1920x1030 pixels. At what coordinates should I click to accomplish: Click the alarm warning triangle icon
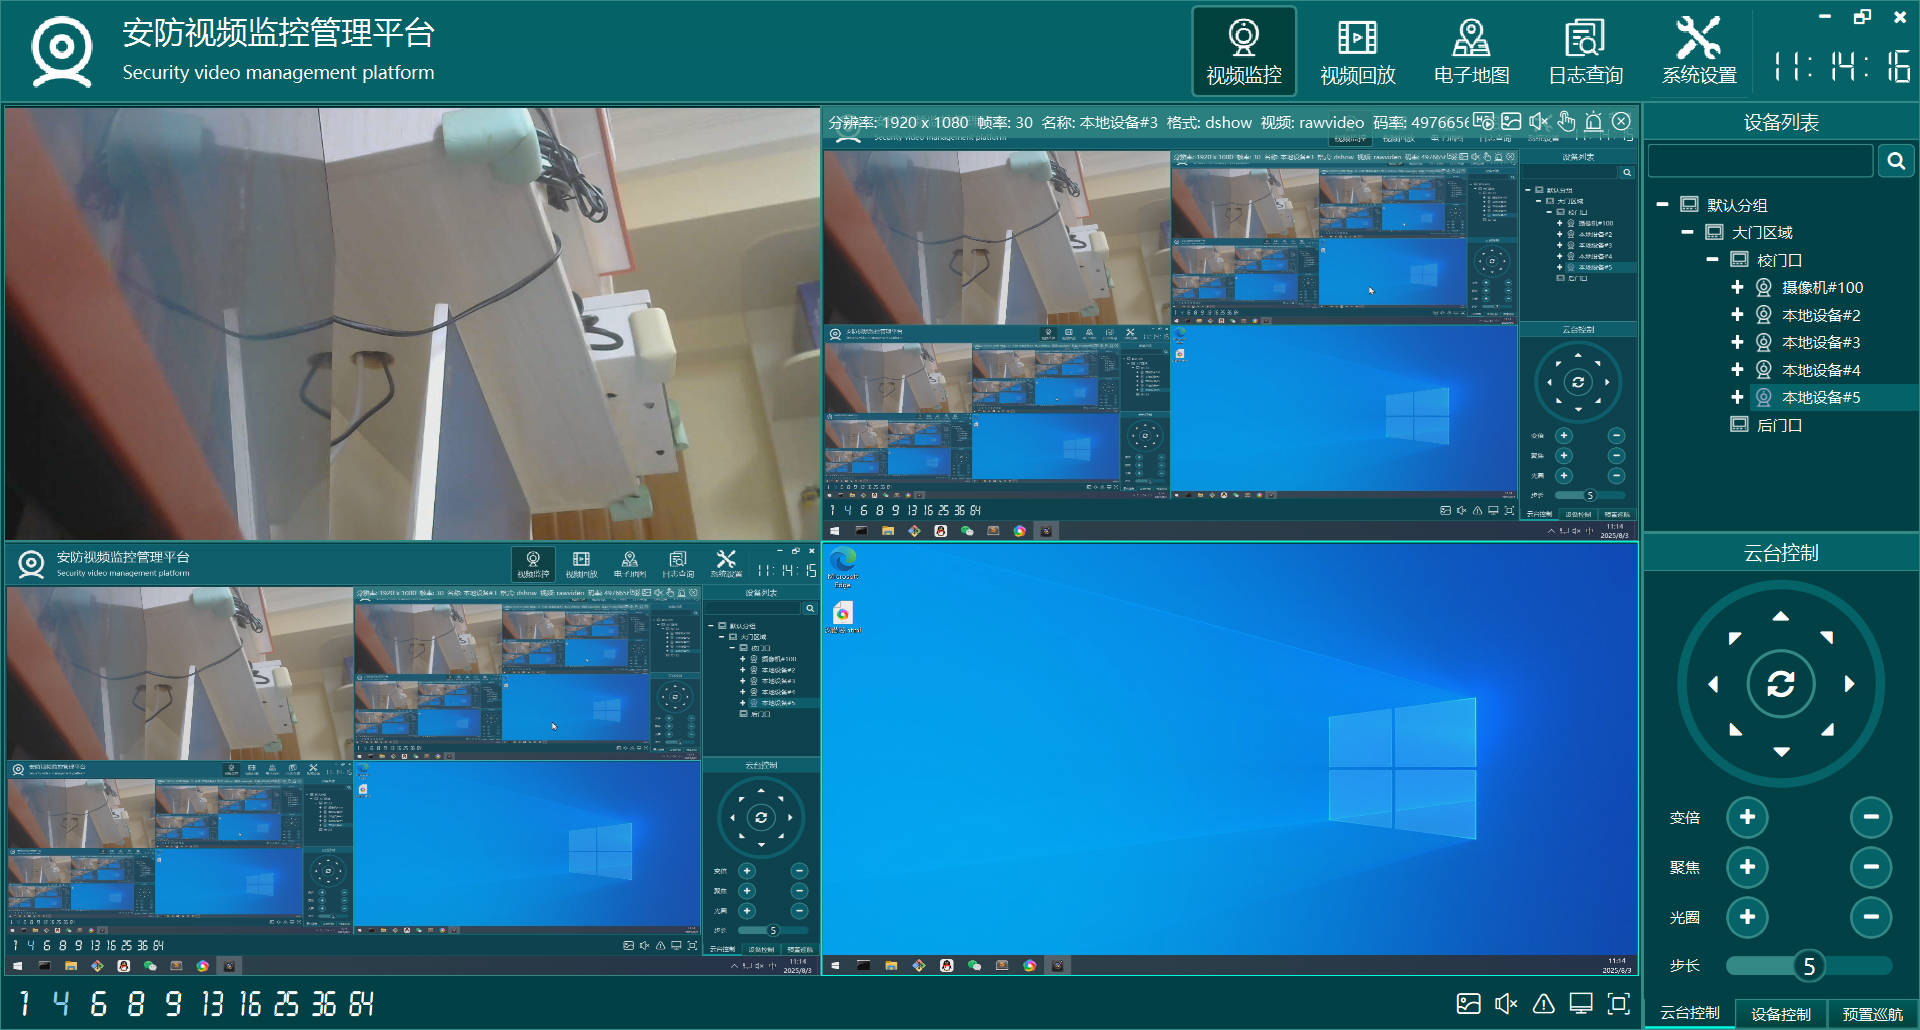coord(1543,1004)
